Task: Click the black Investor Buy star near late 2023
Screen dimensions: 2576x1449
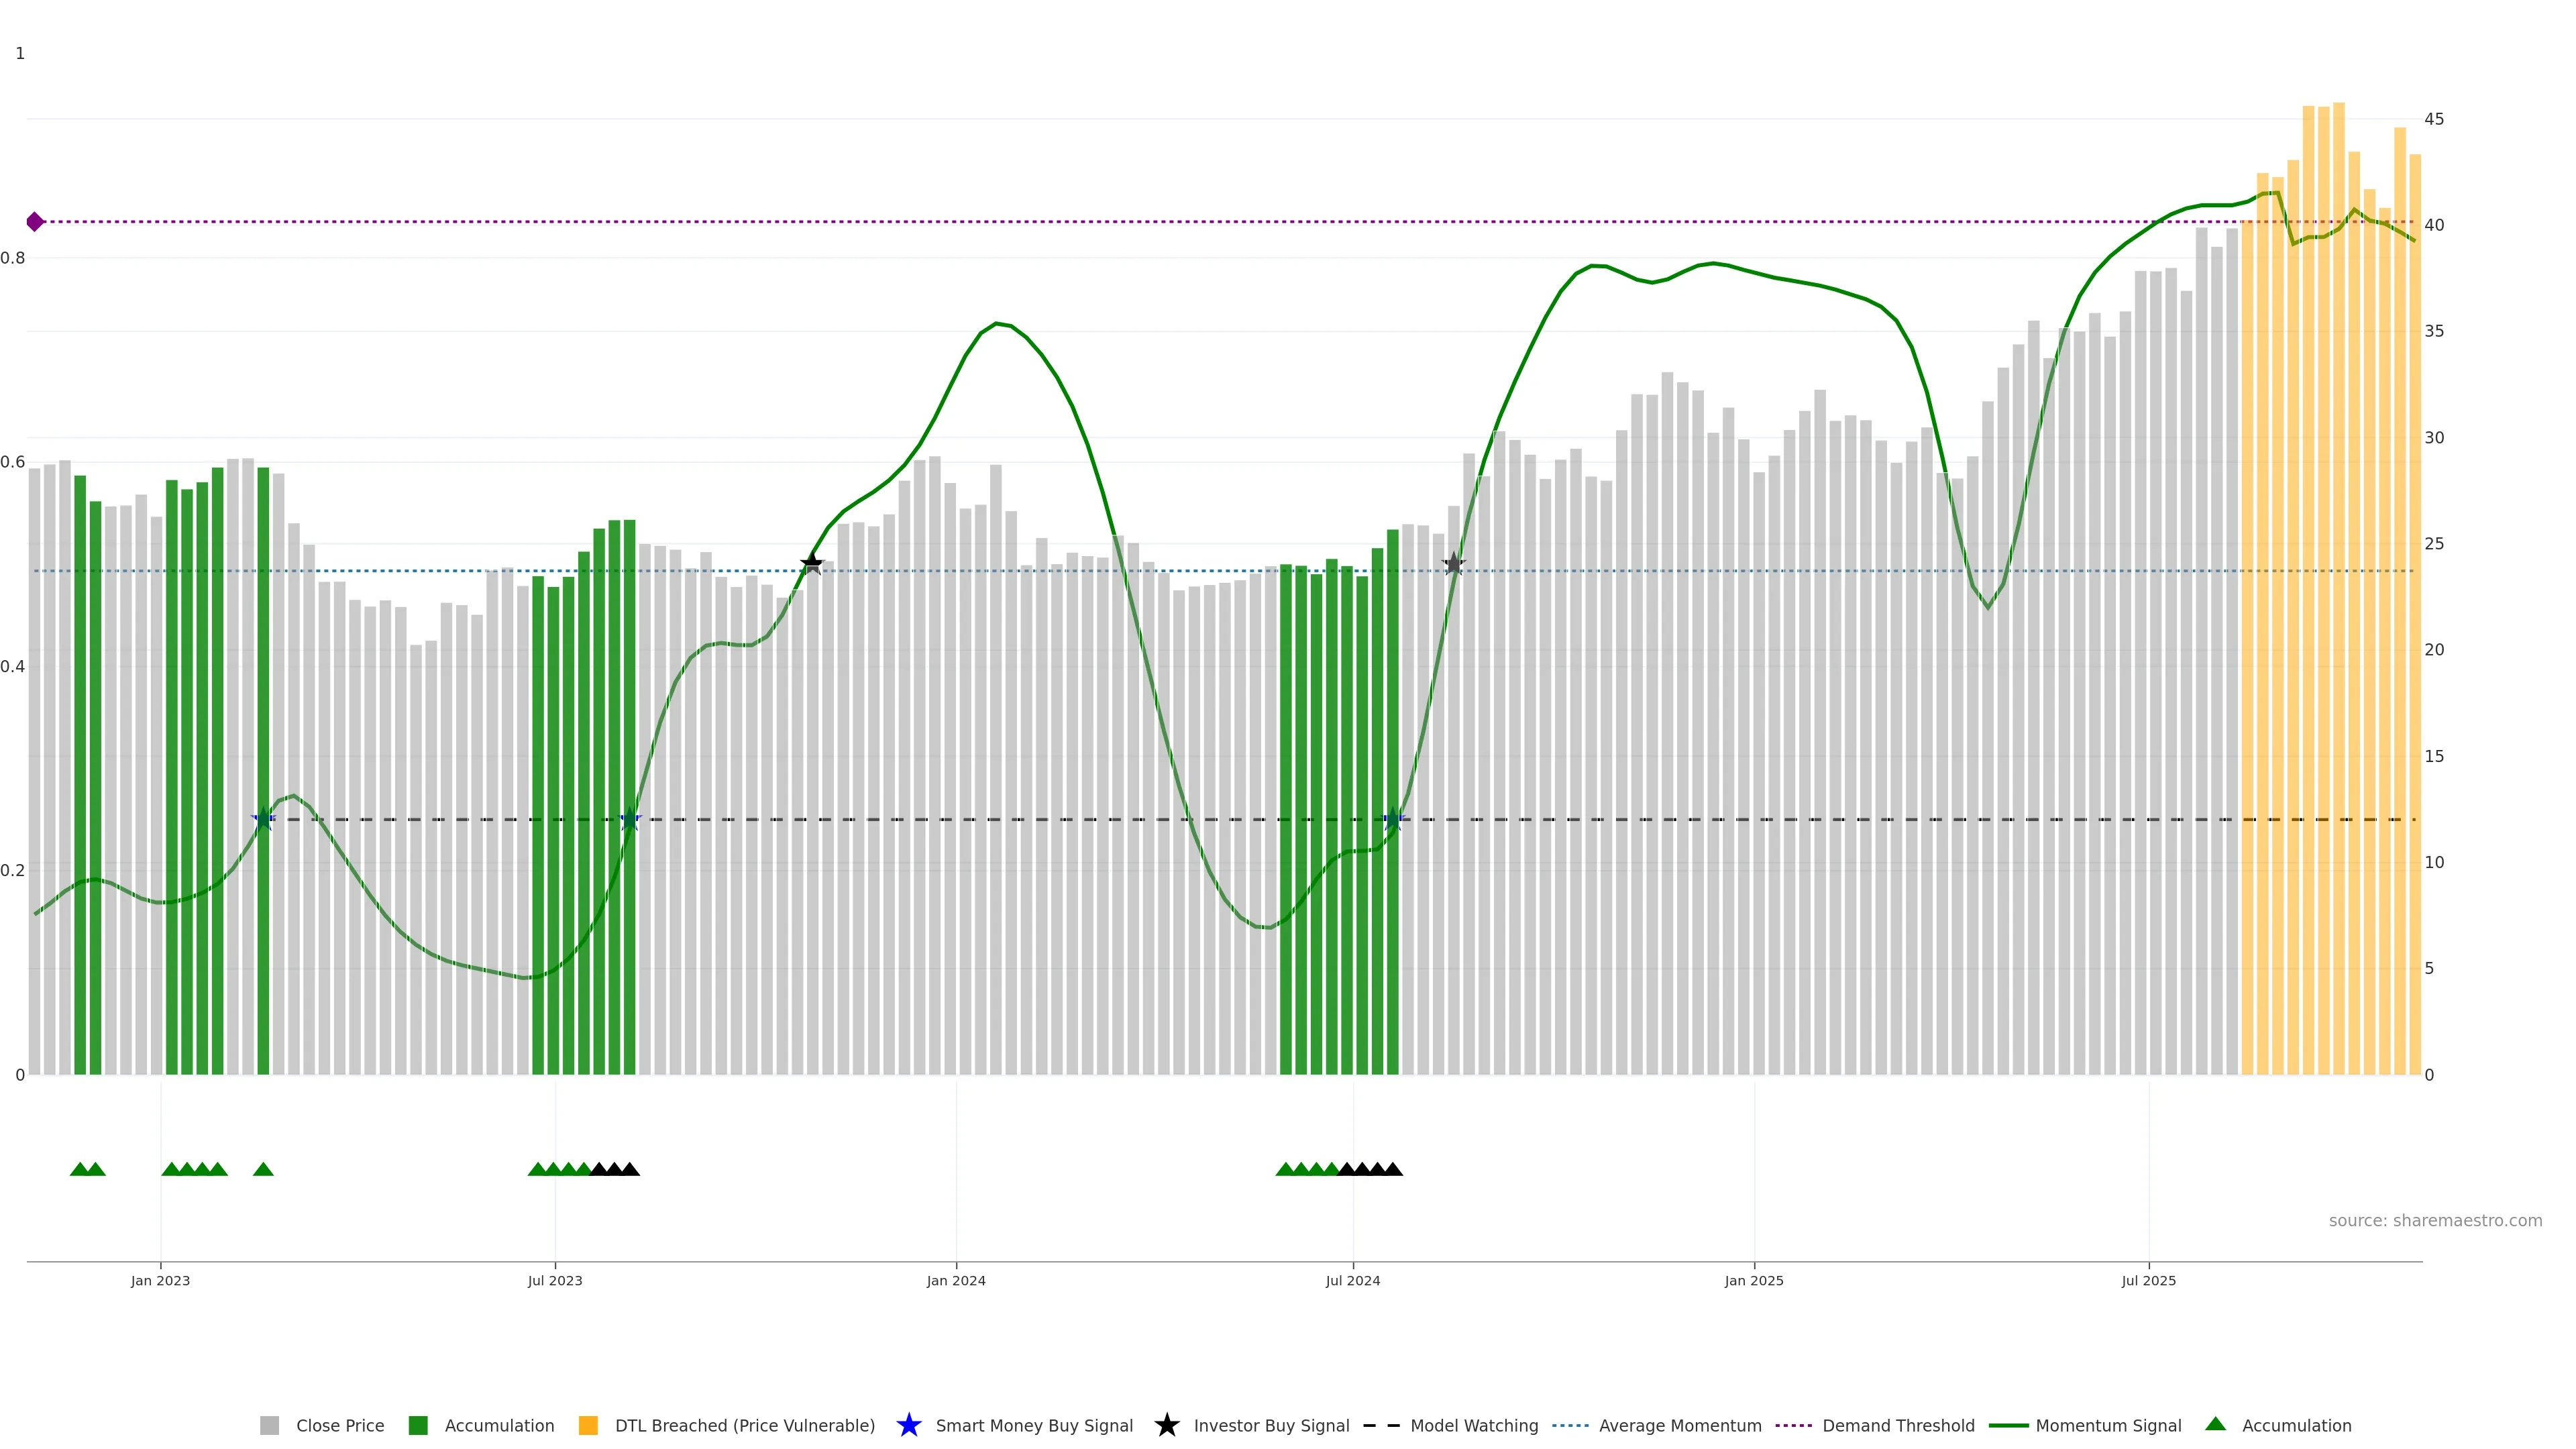Action: point(812,564)
